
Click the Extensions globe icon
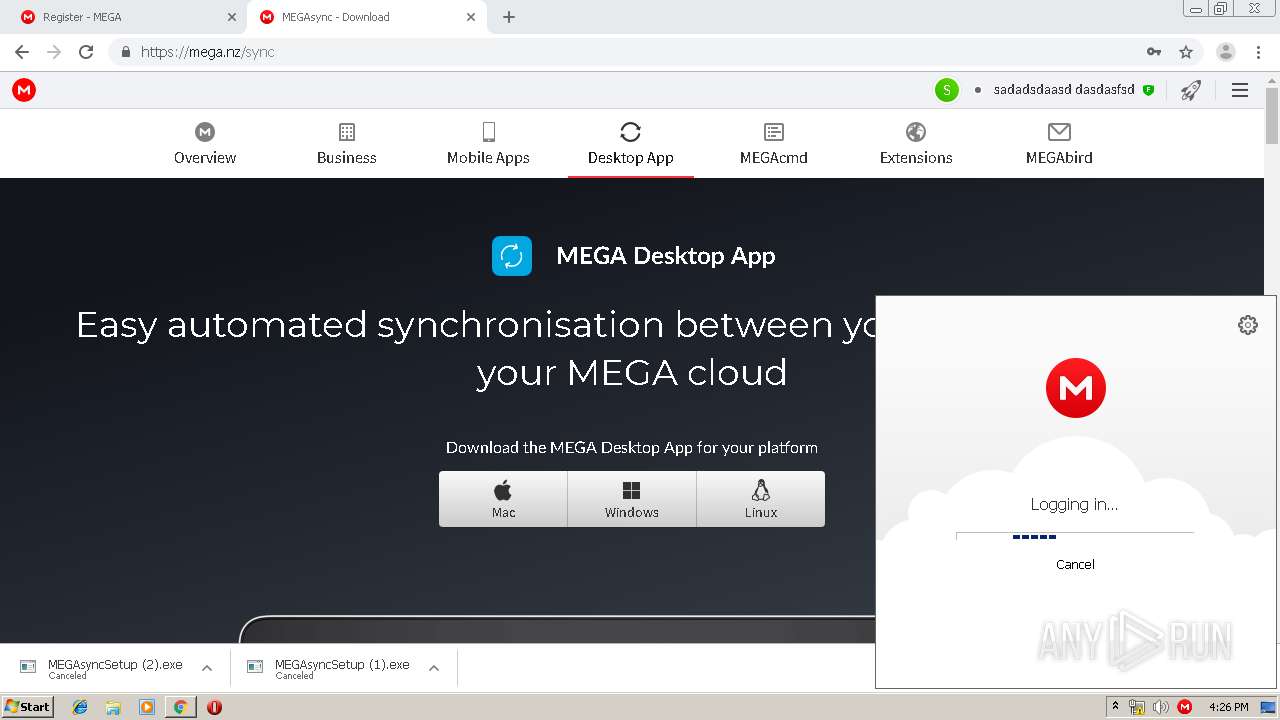click(916, 132)
